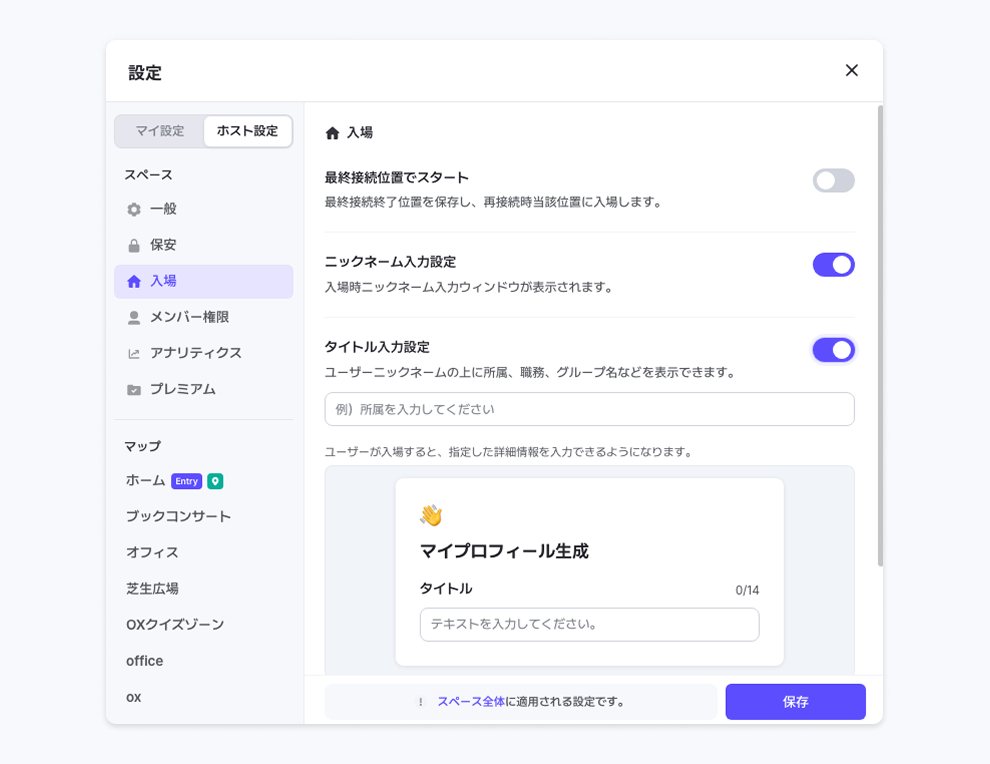Turn off the タイトル入力設定 toggle
990x764 pixels.
pos(833,350)
